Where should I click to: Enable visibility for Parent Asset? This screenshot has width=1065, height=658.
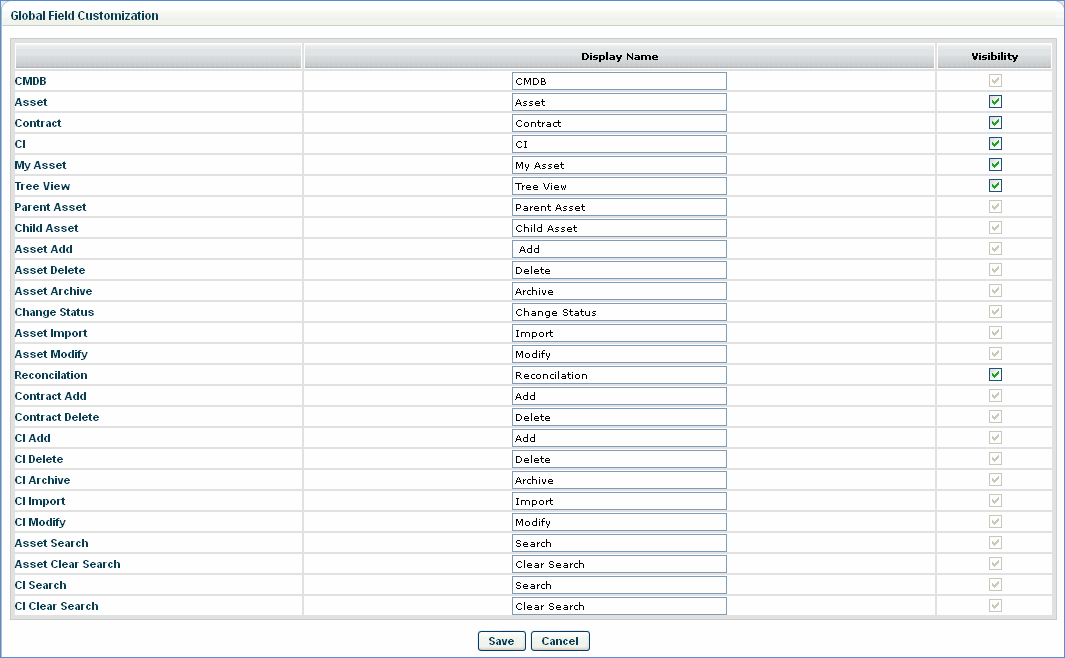[994, 206]
